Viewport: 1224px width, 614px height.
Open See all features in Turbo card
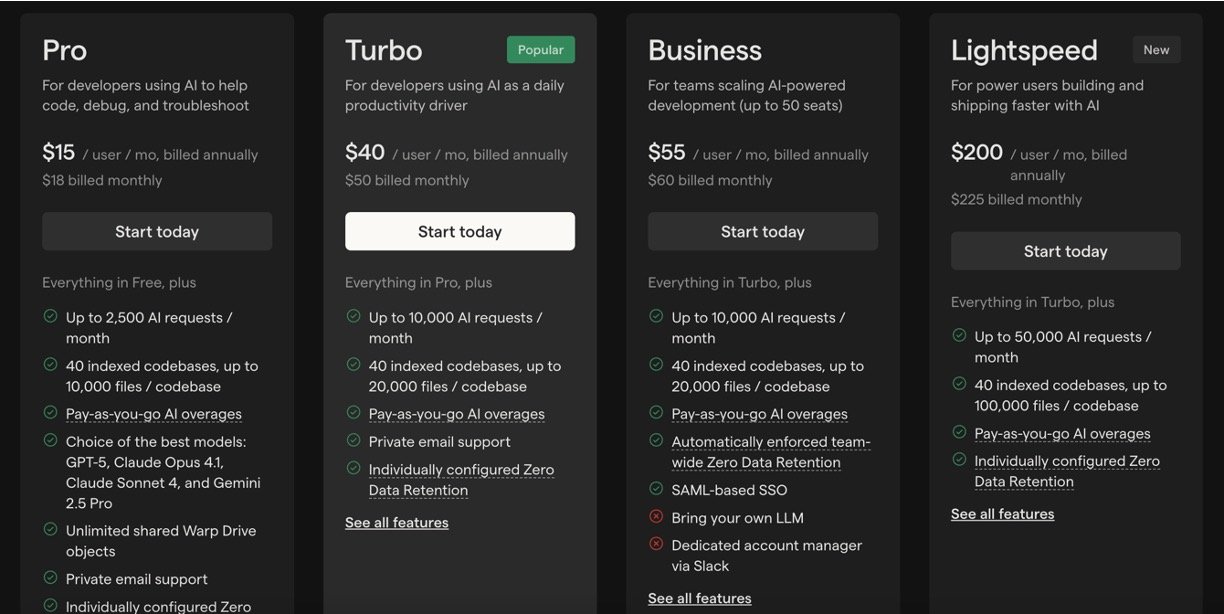click(397, 522)
